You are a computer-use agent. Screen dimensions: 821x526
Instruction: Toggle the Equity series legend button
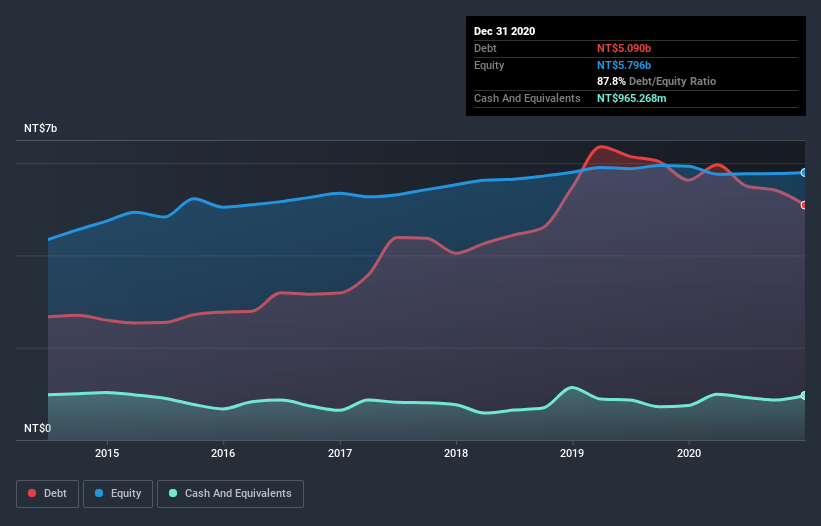118,494
